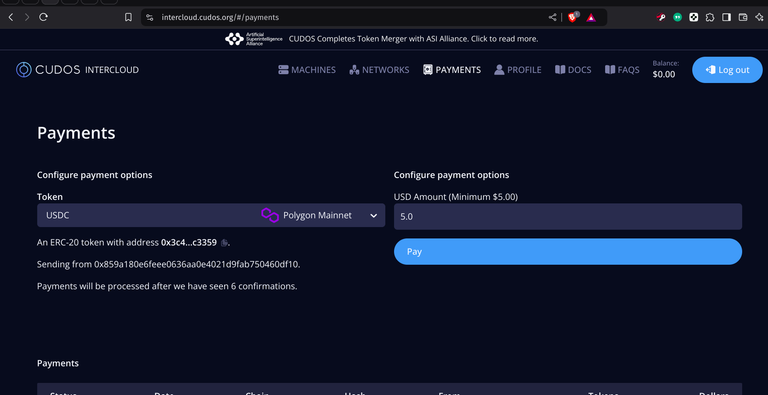Click the green round extension icon
Screen dimensions: 768x395
tap(677, 17)
